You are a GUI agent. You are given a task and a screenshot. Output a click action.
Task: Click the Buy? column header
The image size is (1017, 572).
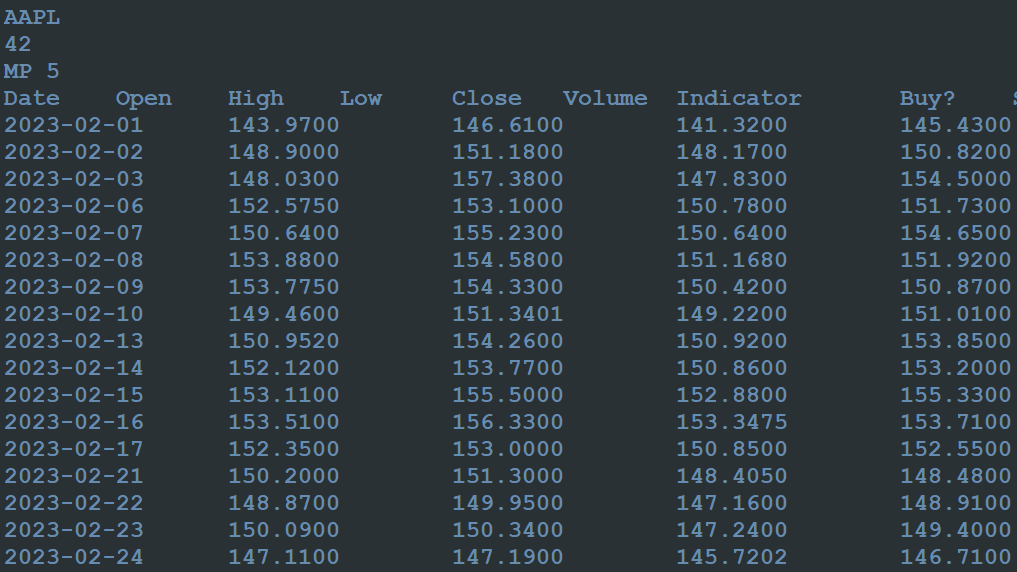click(x=927, y=99)
